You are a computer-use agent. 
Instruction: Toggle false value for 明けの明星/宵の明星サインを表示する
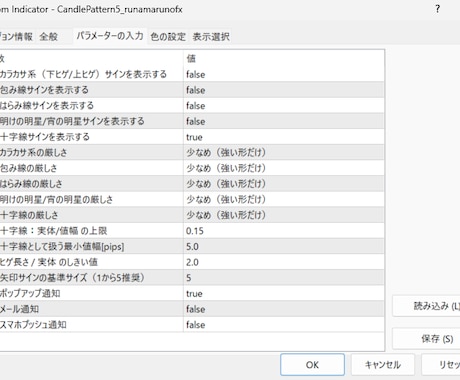tap(284, 121)
